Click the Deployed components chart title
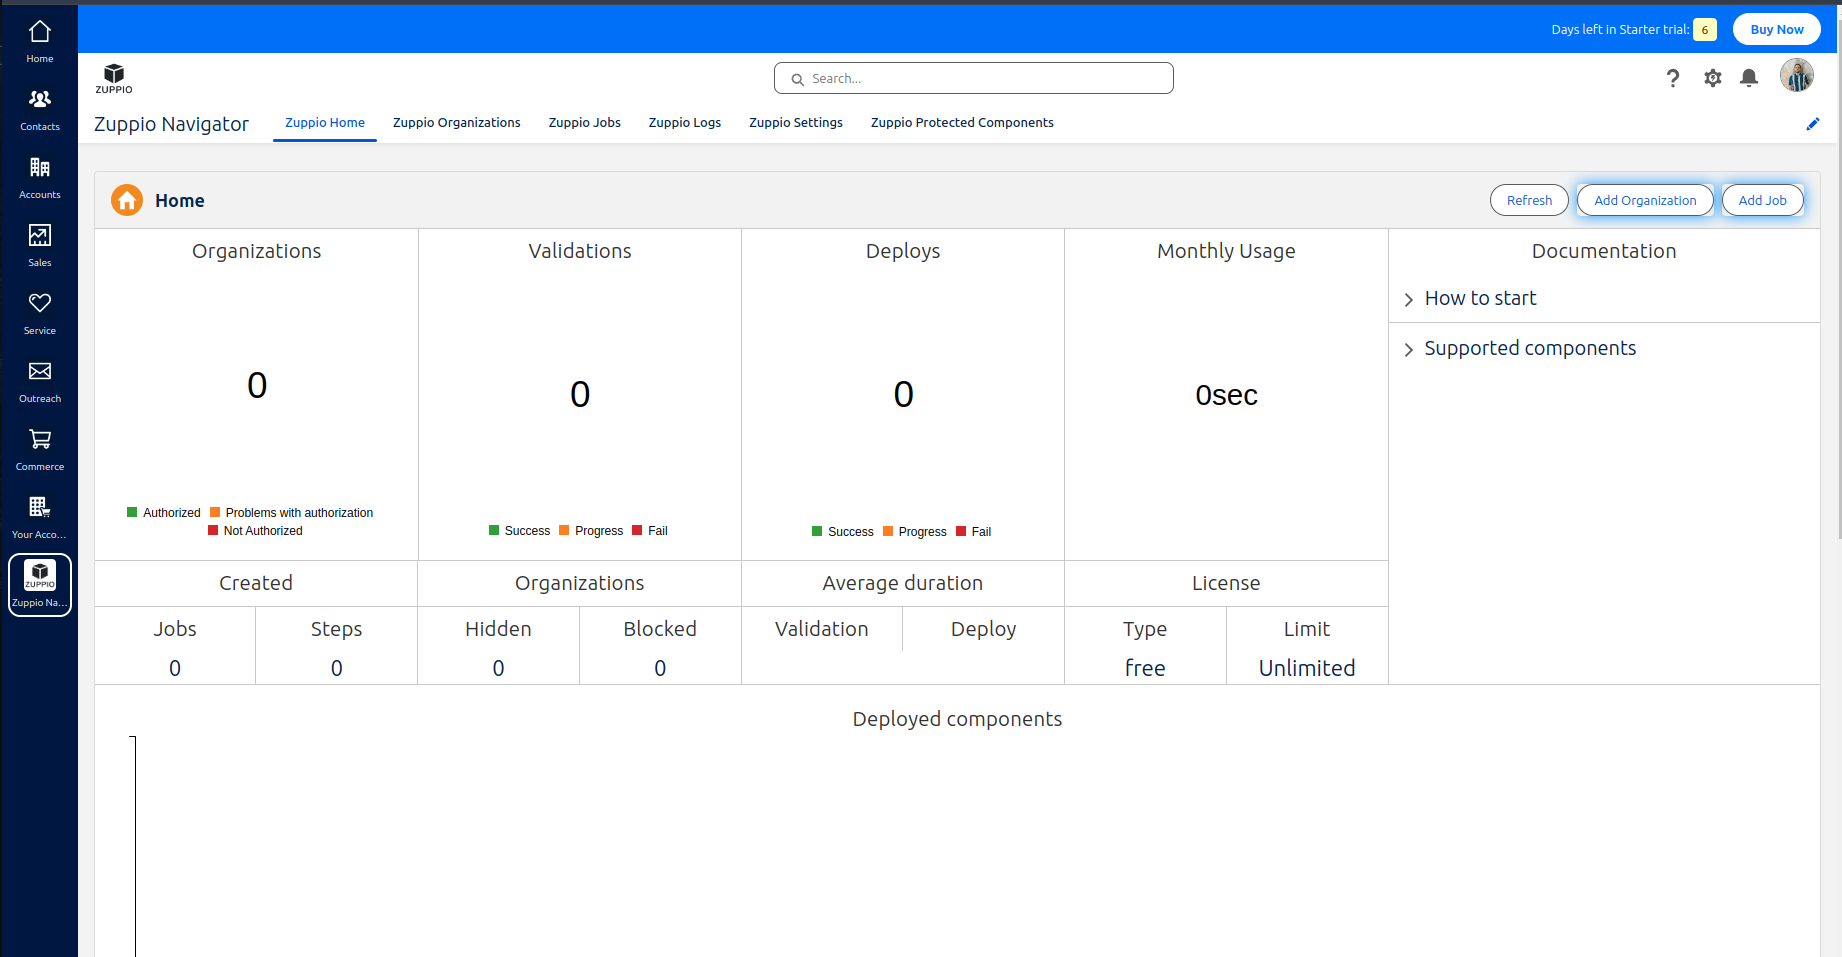Screen dimensions: 1842x957 pyautogui.click(x=957, y=719)
